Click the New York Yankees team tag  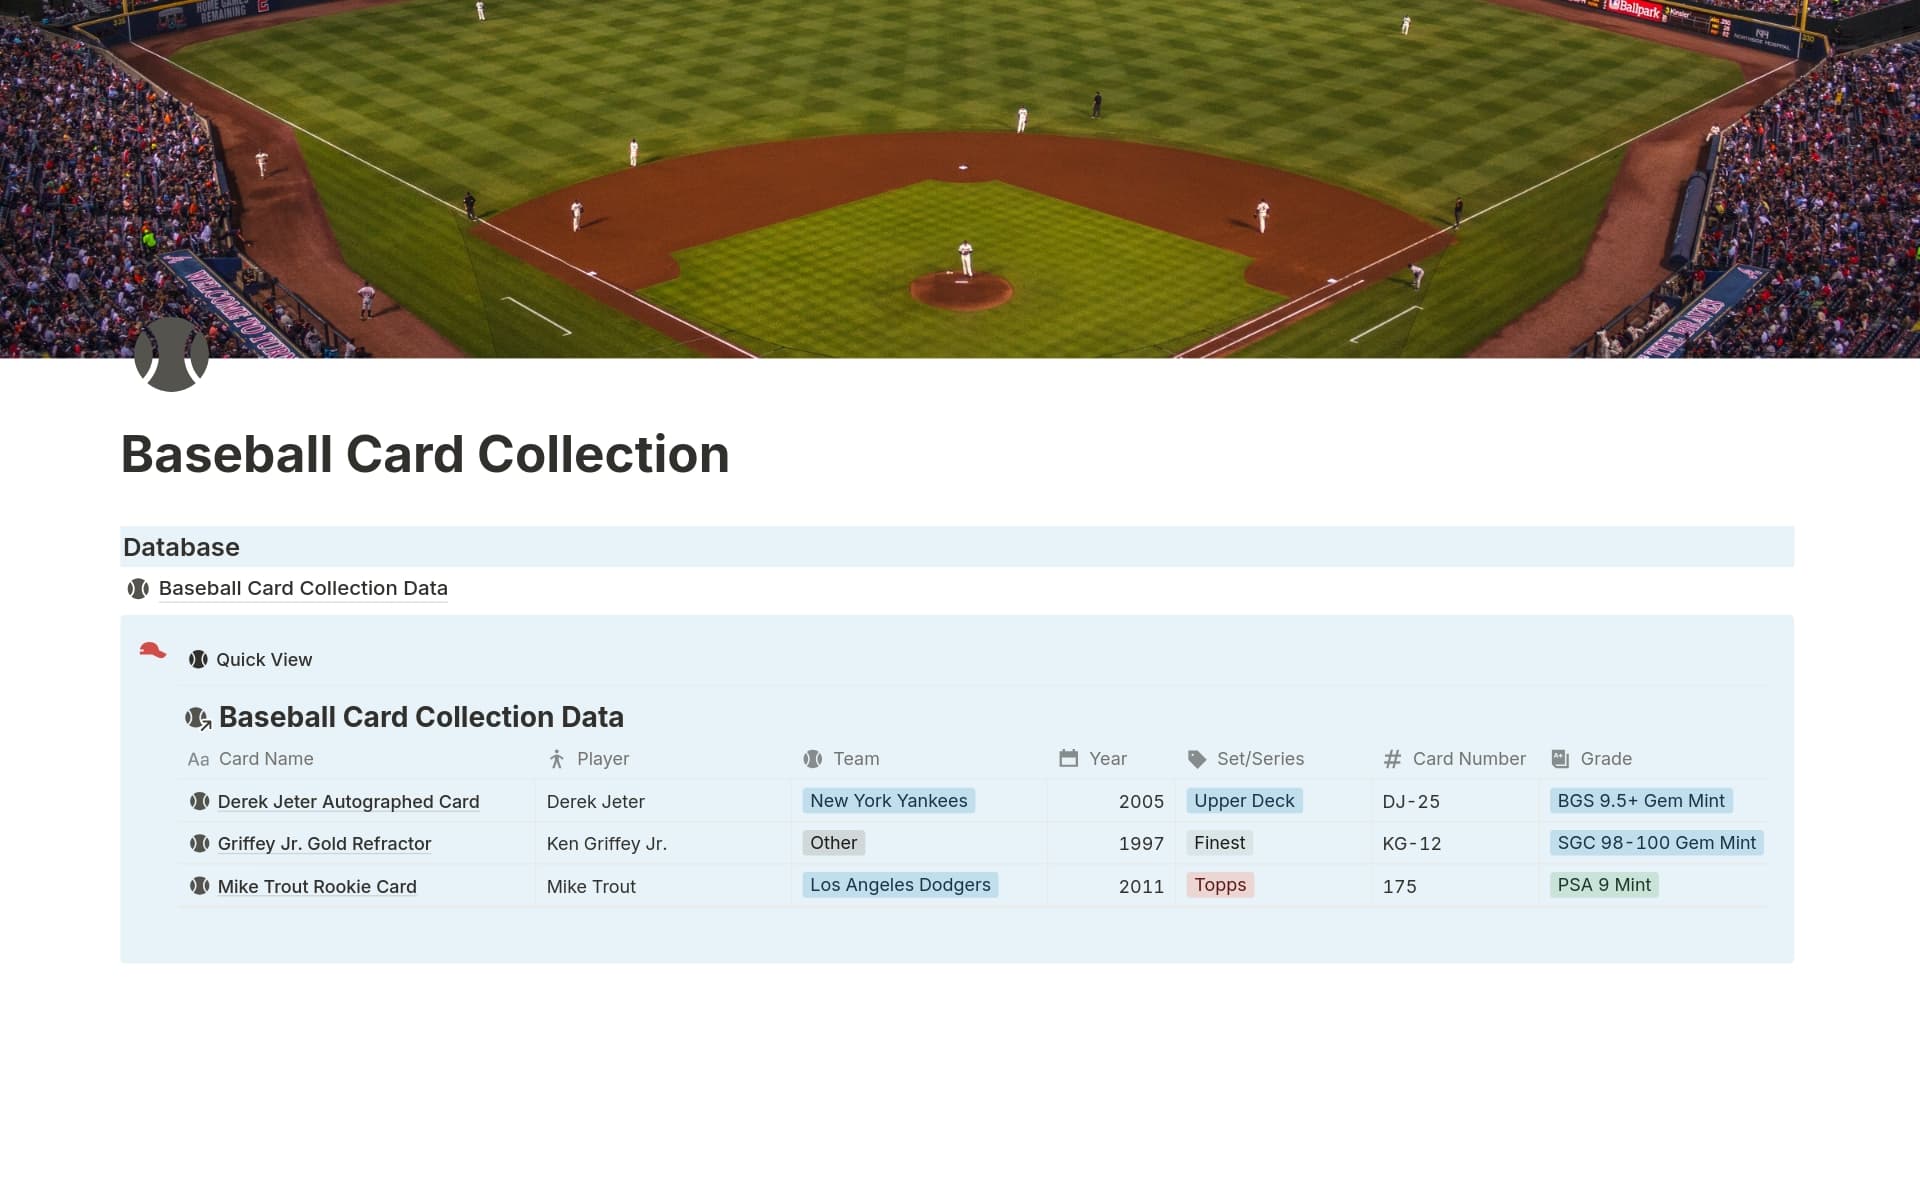coord(888,801)
